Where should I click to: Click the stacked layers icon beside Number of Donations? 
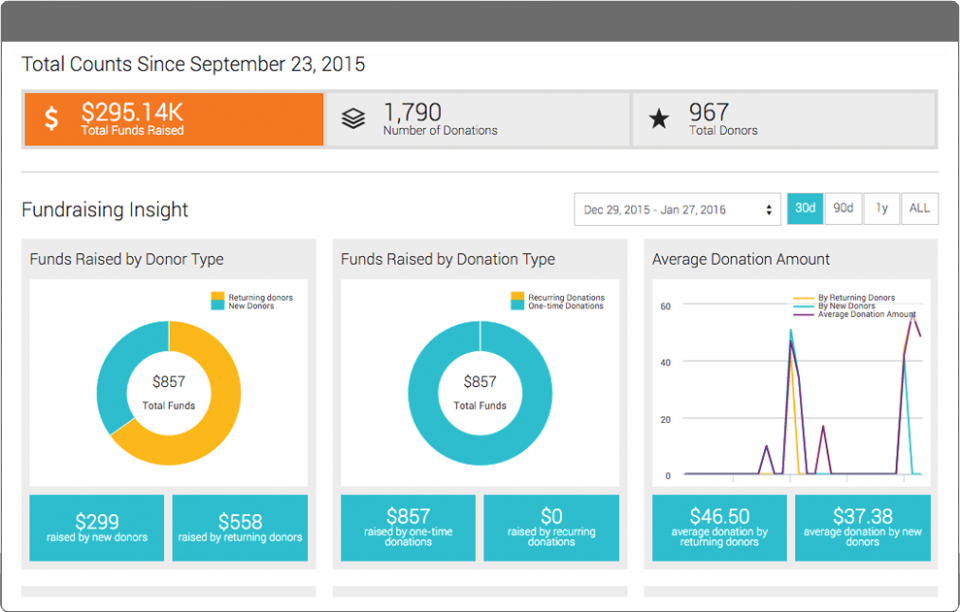pyautogui.click(x=352, y=118)
